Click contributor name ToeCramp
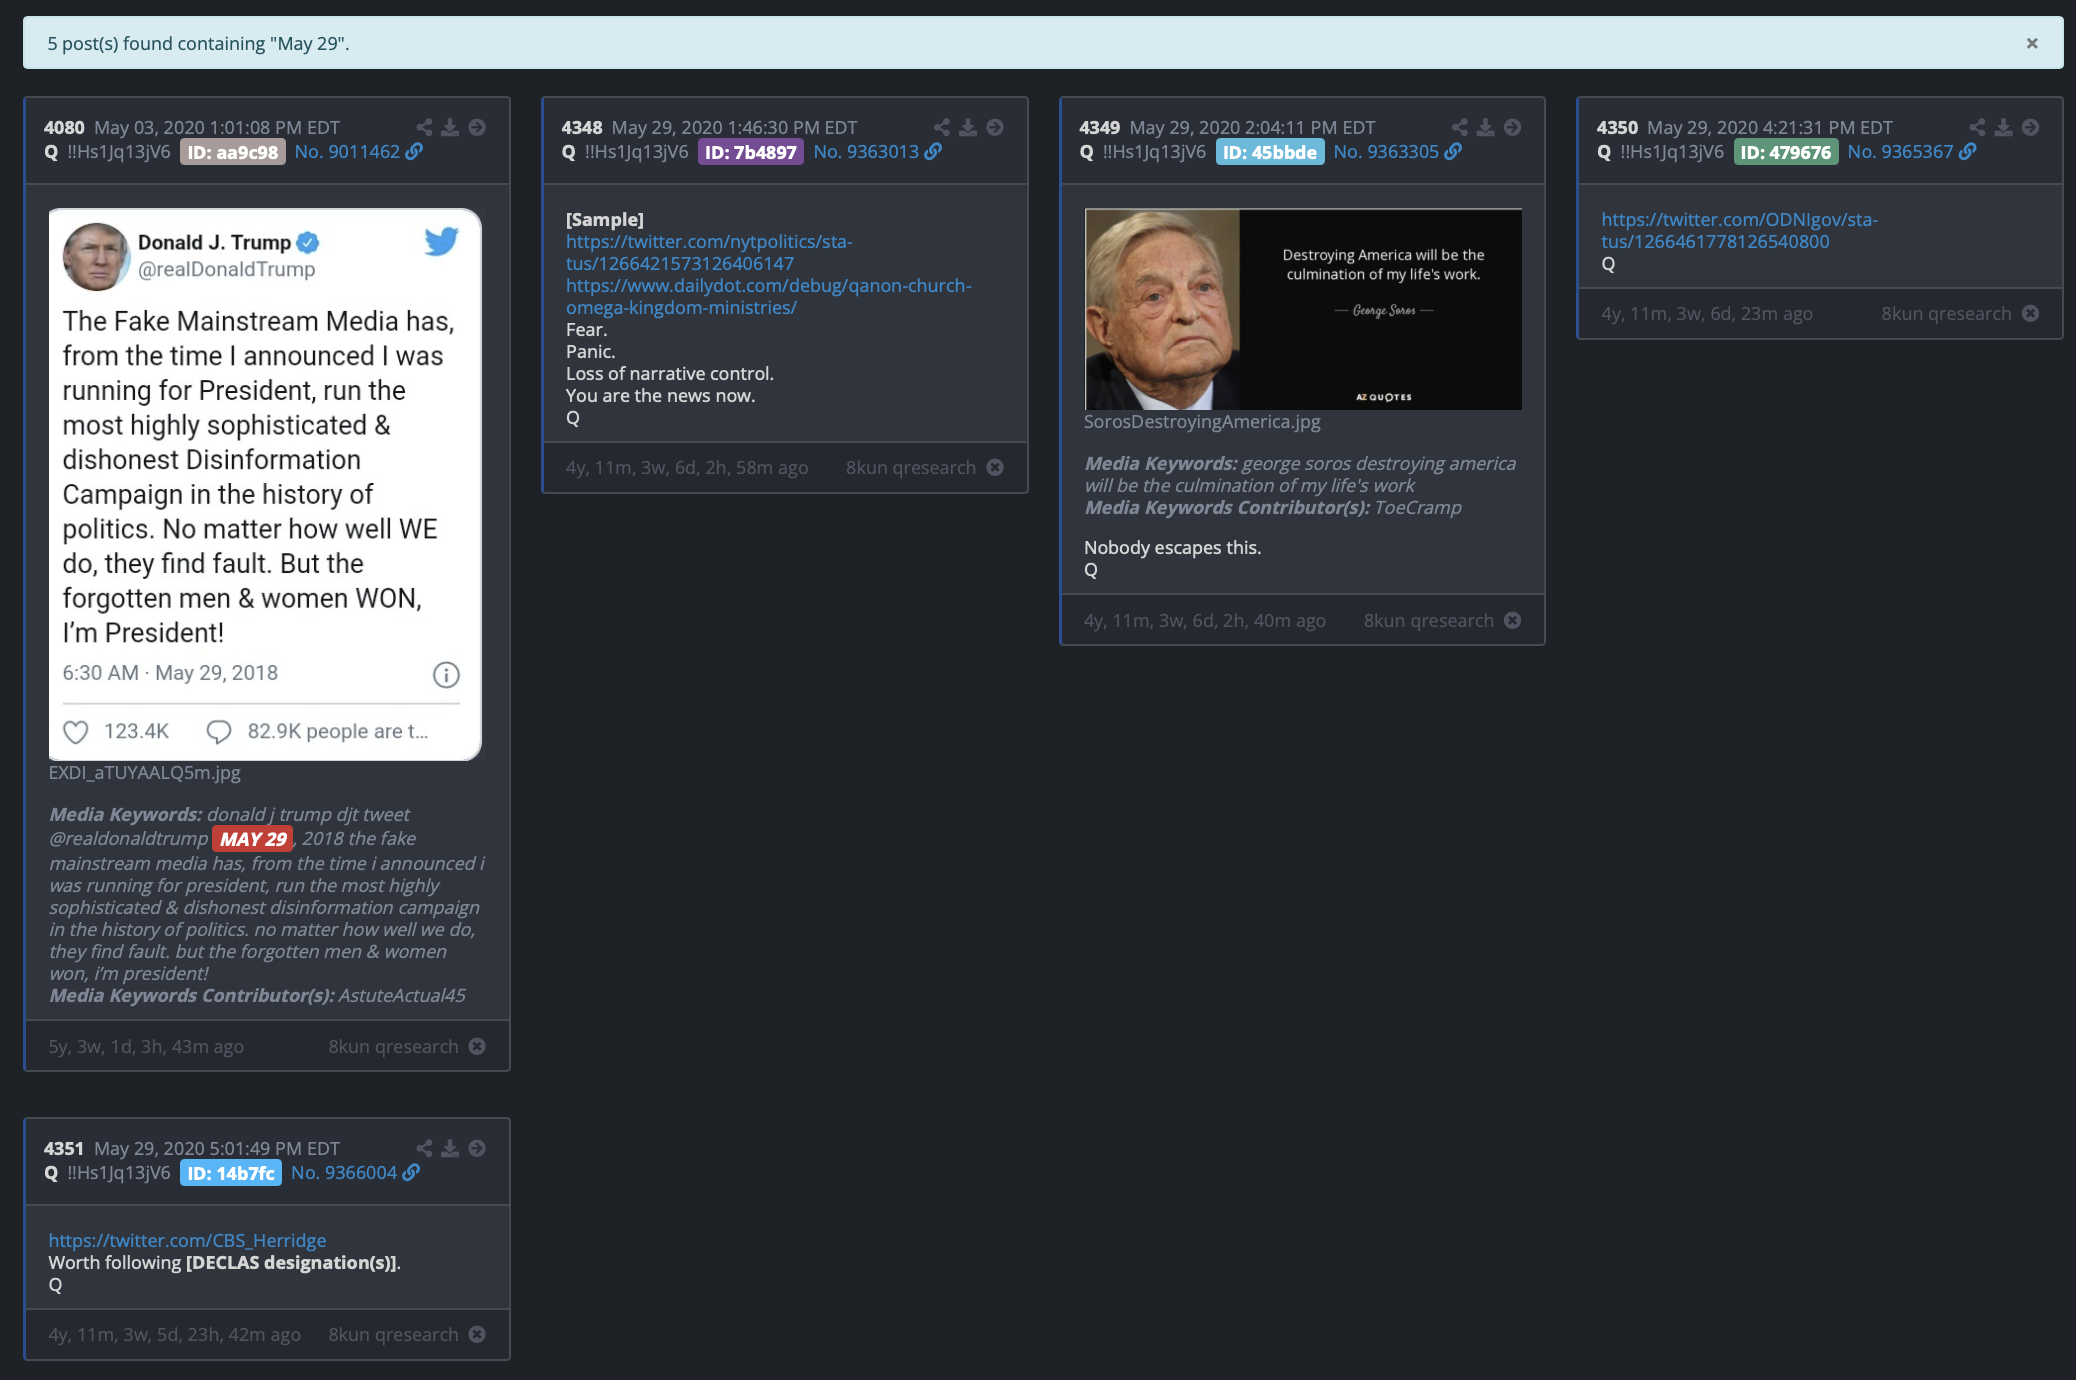The height and width of the screenshot is (1380, 2076). coord(1418,507)
